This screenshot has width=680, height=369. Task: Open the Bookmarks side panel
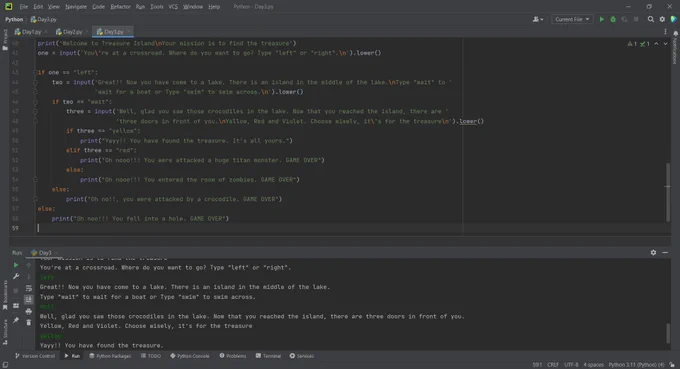coord(5,295)
